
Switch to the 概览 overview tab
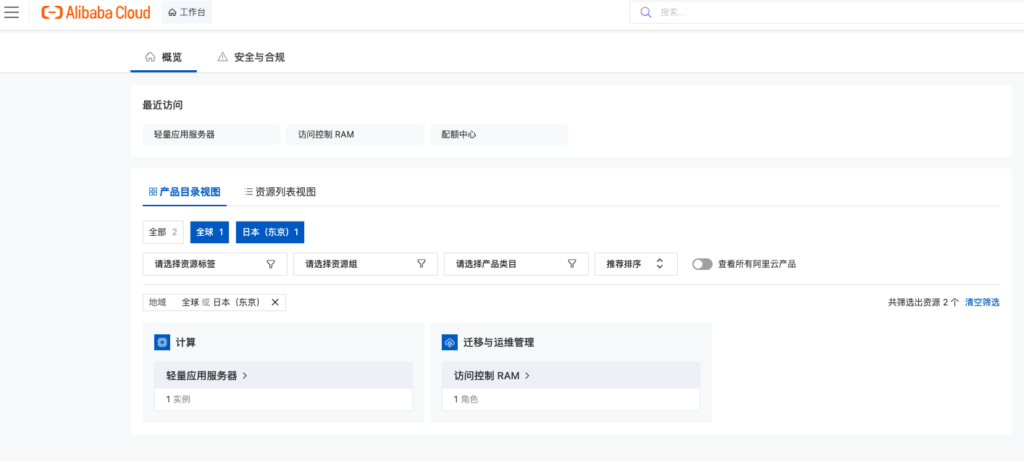click(164, 57)
